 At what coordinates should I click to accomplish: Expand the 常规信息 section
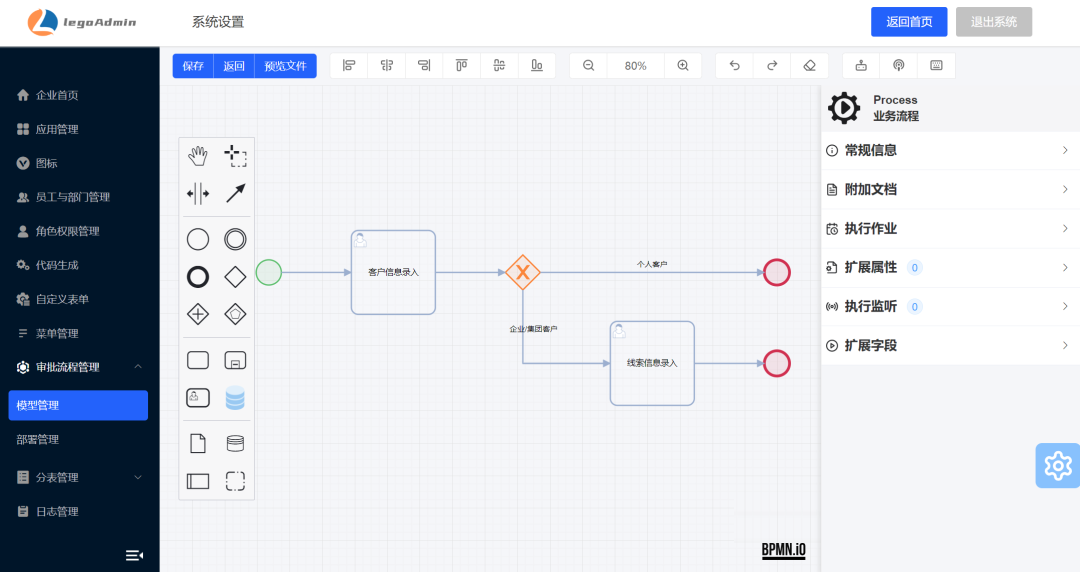[x=948, y=150]
